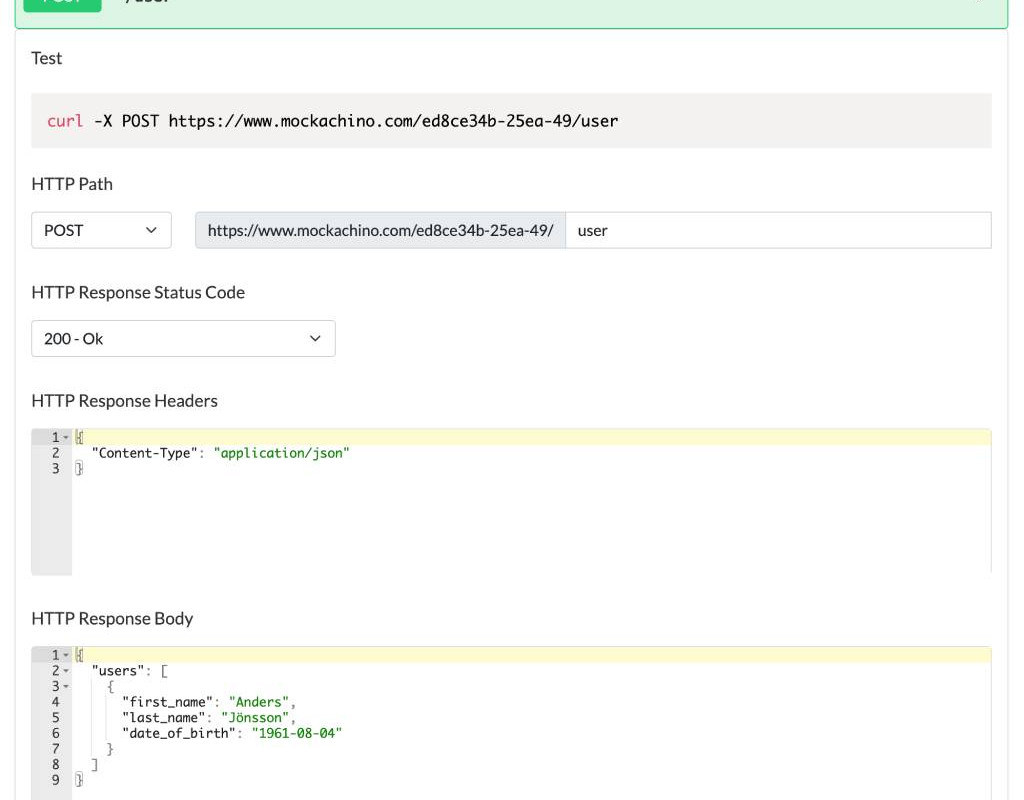Click the "1961-08-04" date of birth value
Viewport: 1024px width, 800px height.
296,733
